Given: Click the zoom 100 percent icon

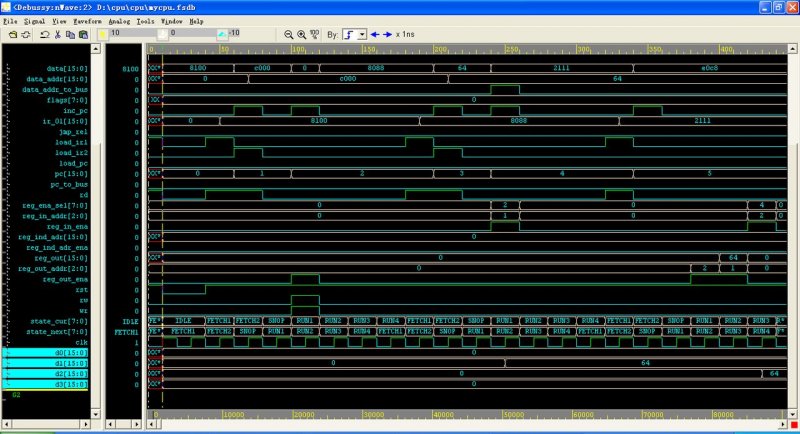Looking at the screenshot, I should point(315,35).
